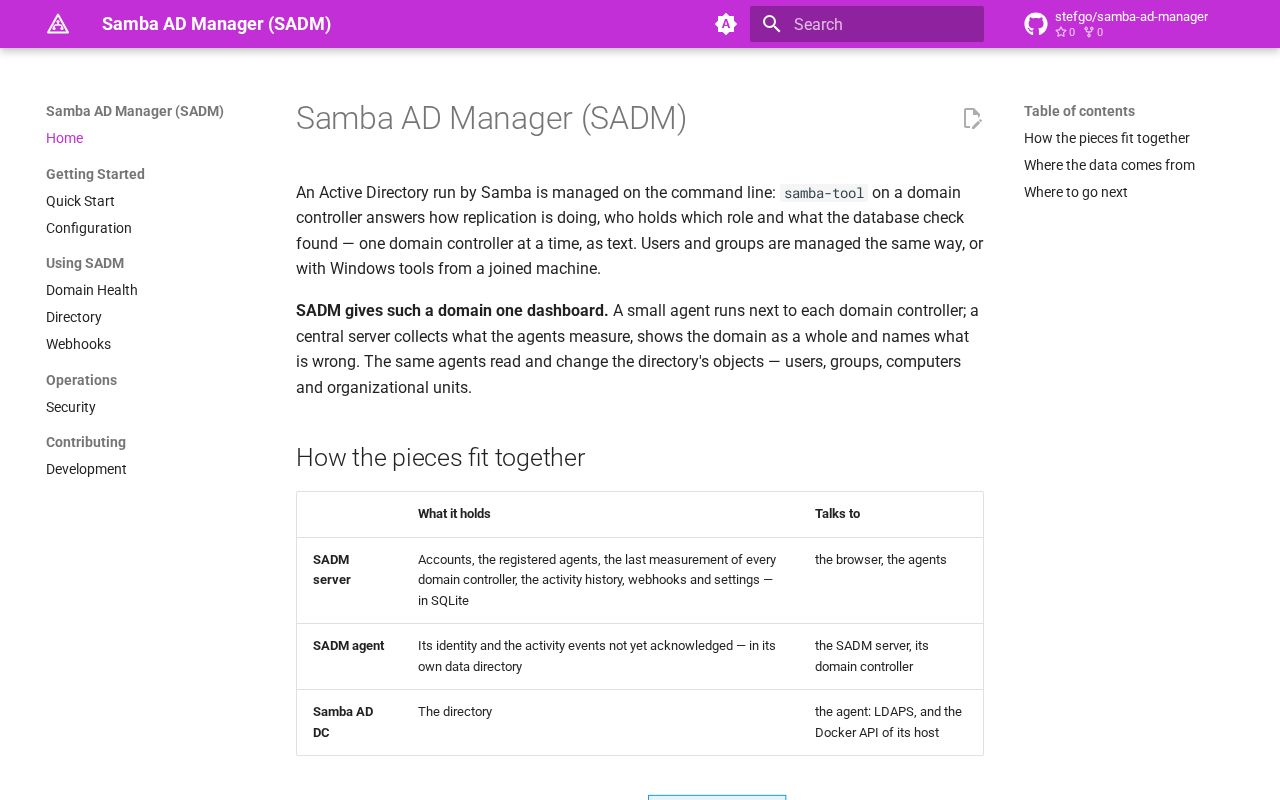Viewport: 1280px width, 800px height.
Task: Open the Directory page in sidebar
Action: tap(74, 317)
